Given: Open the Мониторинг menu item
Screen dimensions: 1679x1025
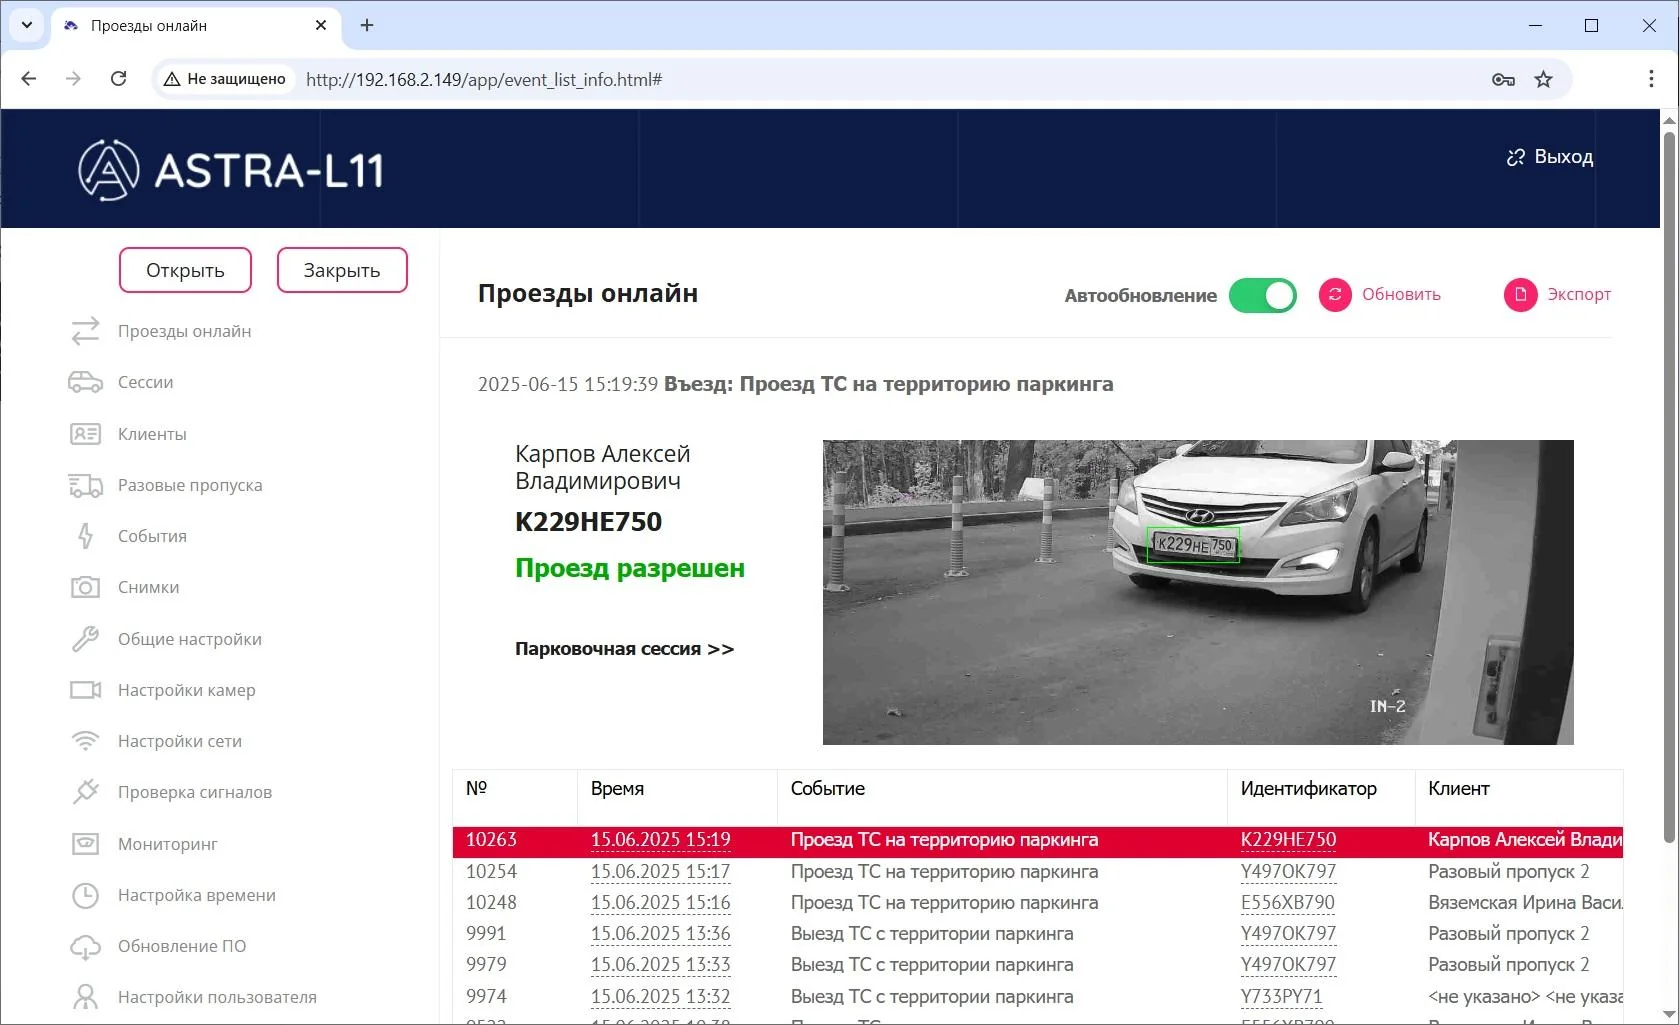Looking at the screenshot, I should [168, 844].
